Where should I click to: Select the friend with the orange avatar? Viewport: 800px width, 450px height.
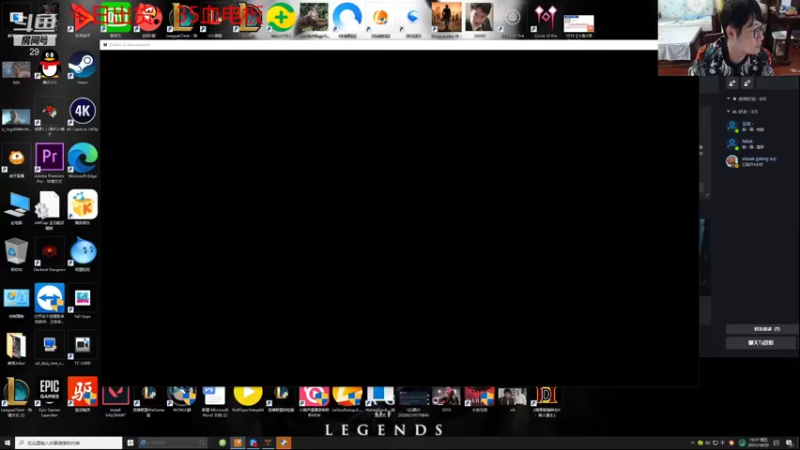click(x=760, y=161)
